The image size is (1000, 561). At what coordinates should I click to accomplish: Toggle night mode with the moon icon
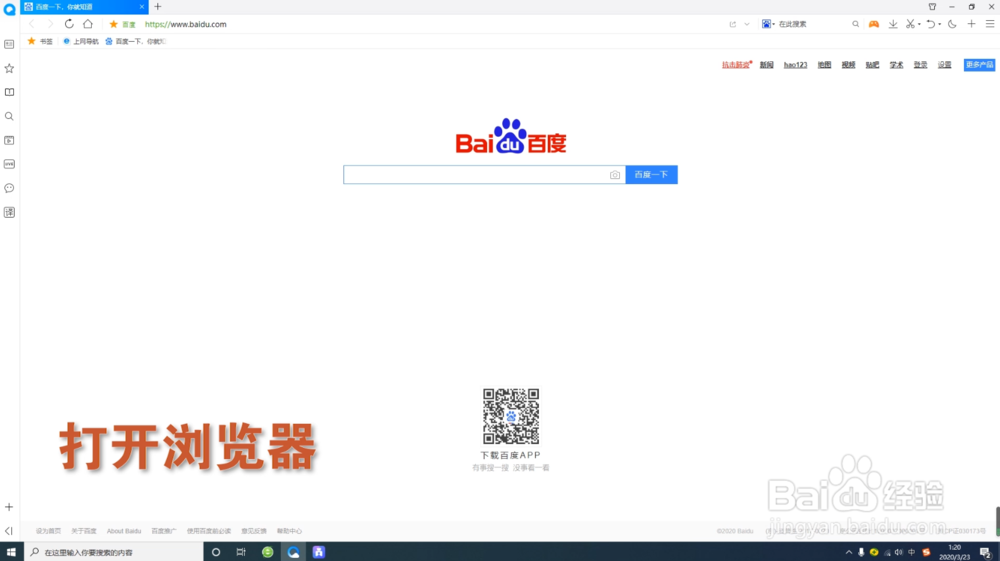[952, 24]
